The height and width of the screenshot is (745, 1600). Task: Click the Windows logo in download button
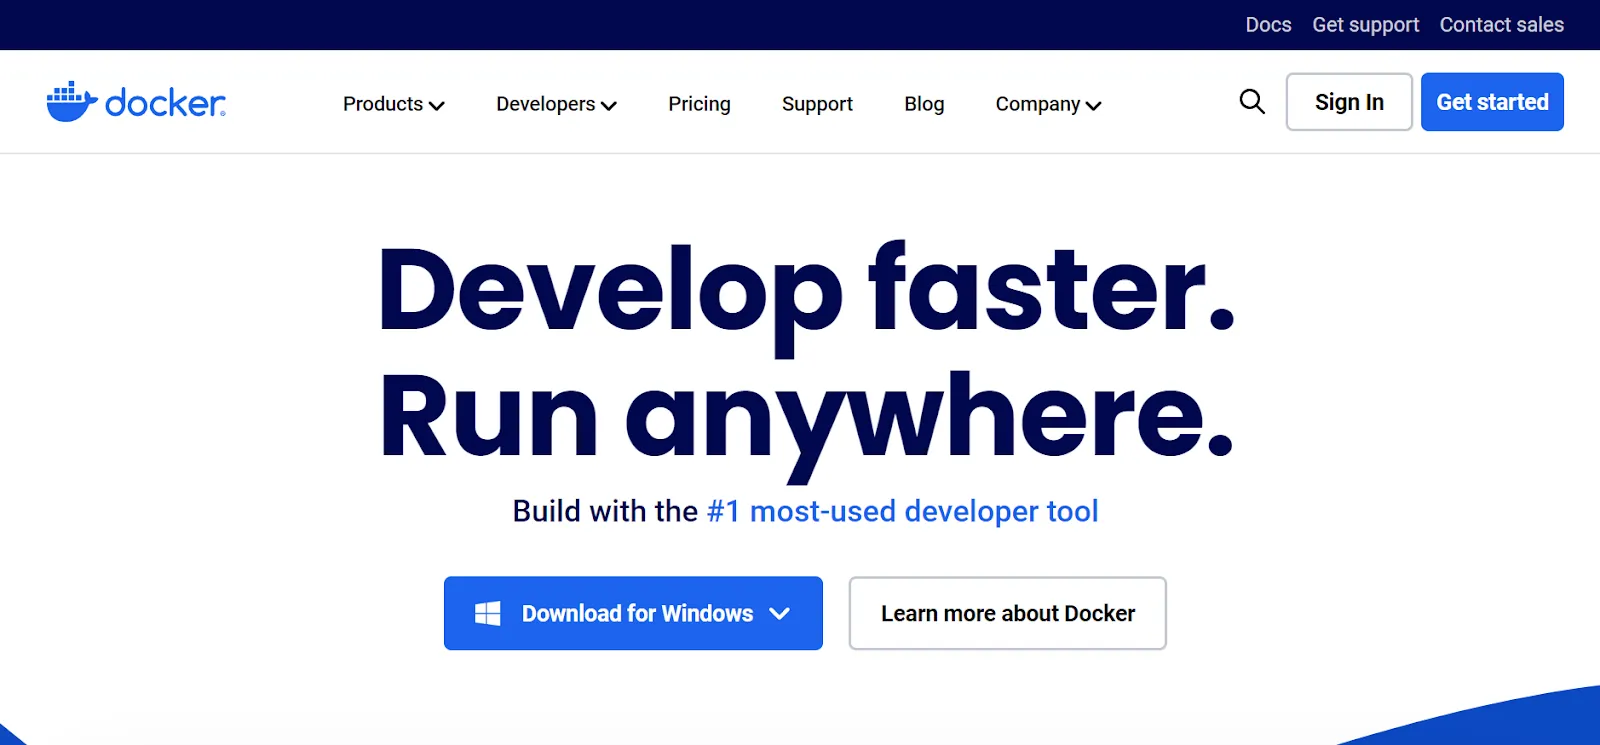pyautogui.click(x=488, y=613)
